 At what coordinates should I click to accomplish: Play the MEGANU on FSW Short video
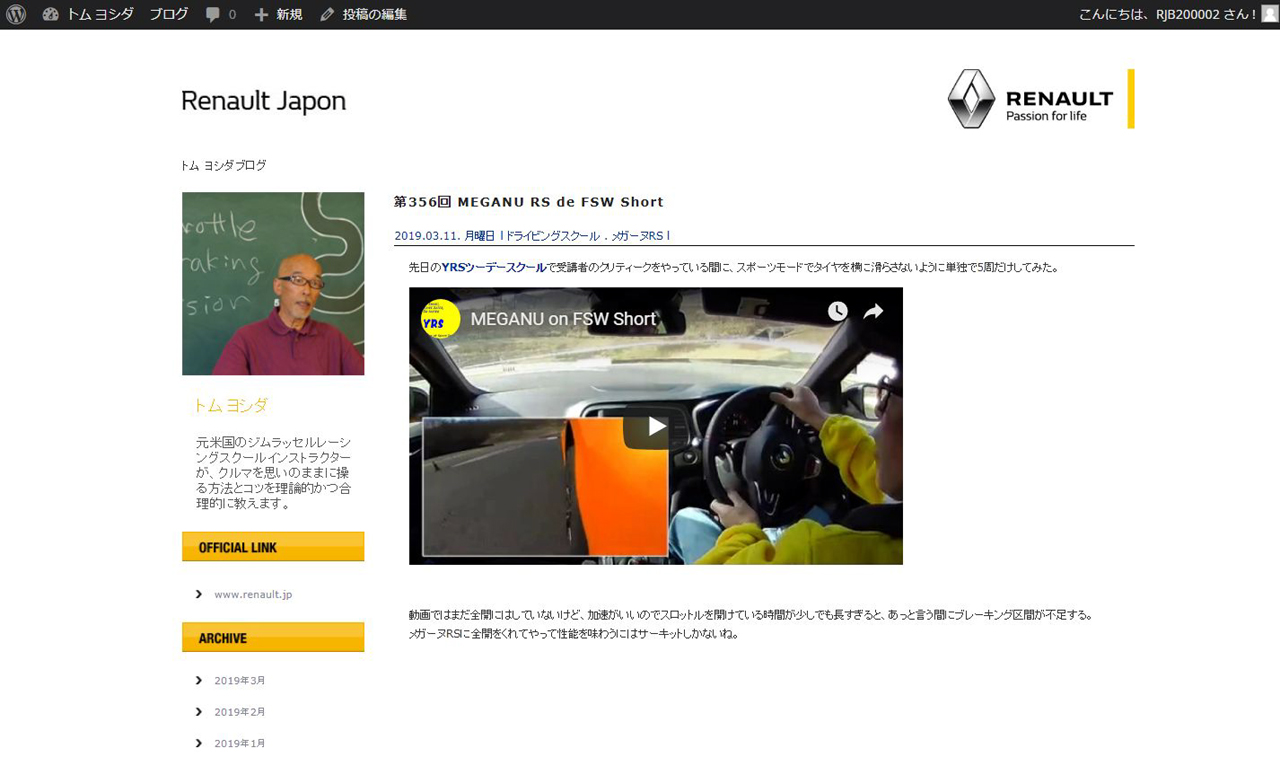(655, 427)
